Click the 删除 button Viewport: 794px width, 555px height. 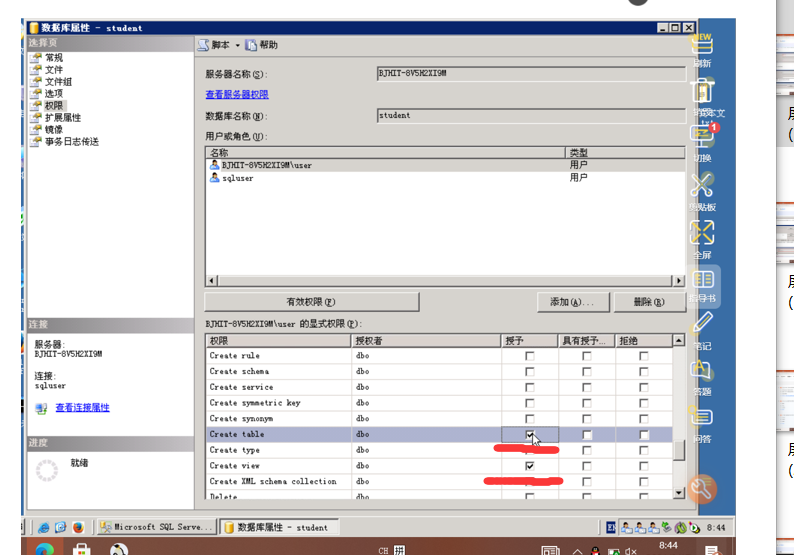click(649, 302)
